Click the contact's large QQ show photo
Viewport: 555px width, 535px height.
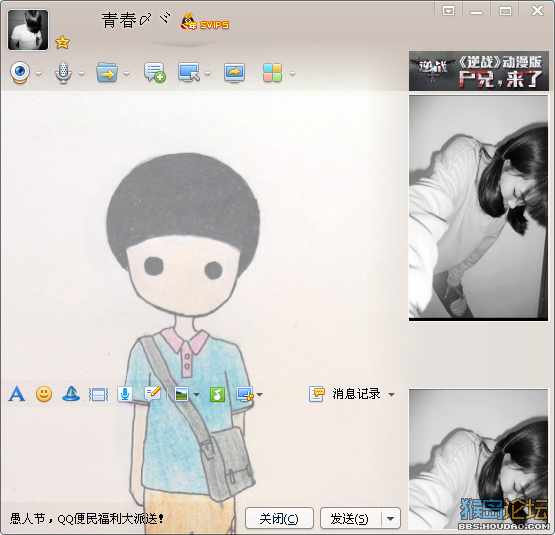[x=478, y=208]
